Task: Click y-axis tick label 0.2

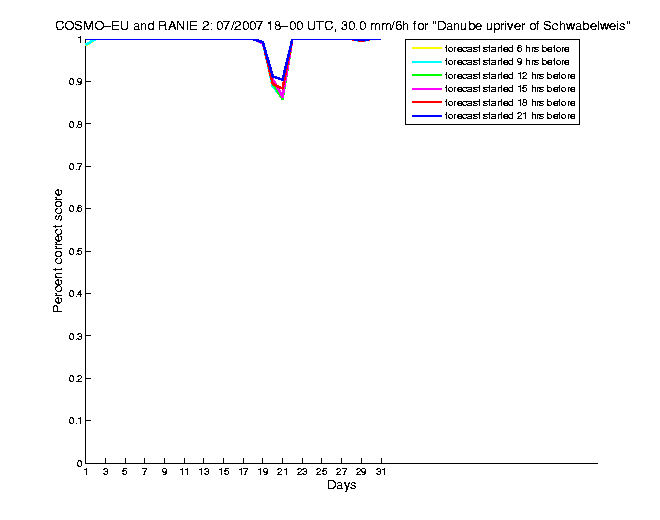Action: pyautogui.click(x=74, y=379)
